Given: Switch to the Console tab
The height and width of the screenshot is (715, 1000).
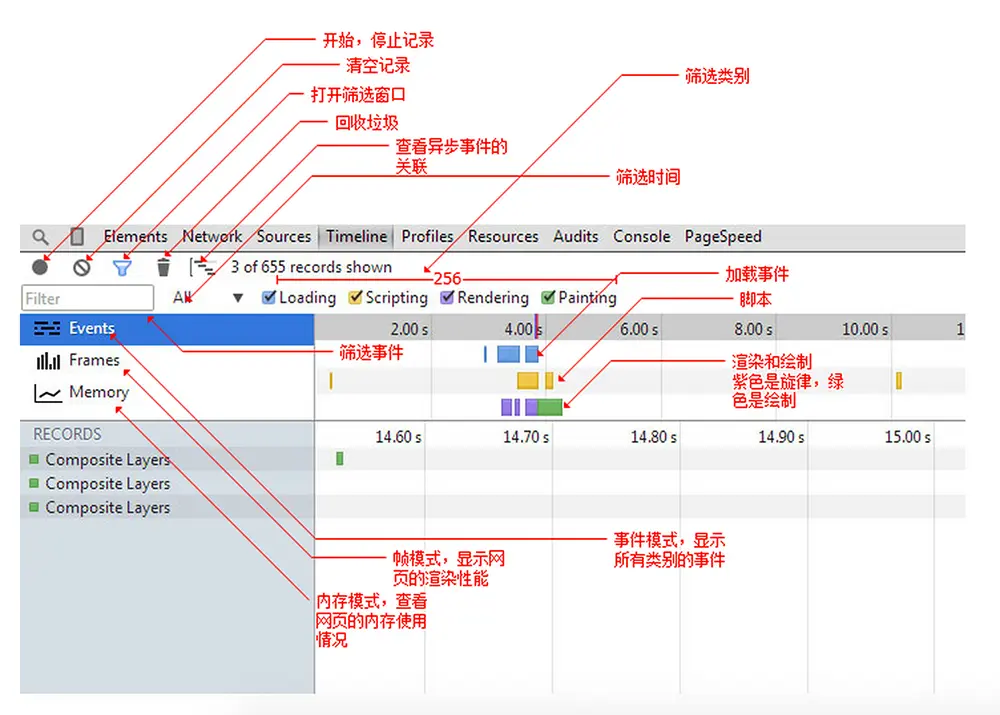Looking at the screenshot, I should (641, 236).
